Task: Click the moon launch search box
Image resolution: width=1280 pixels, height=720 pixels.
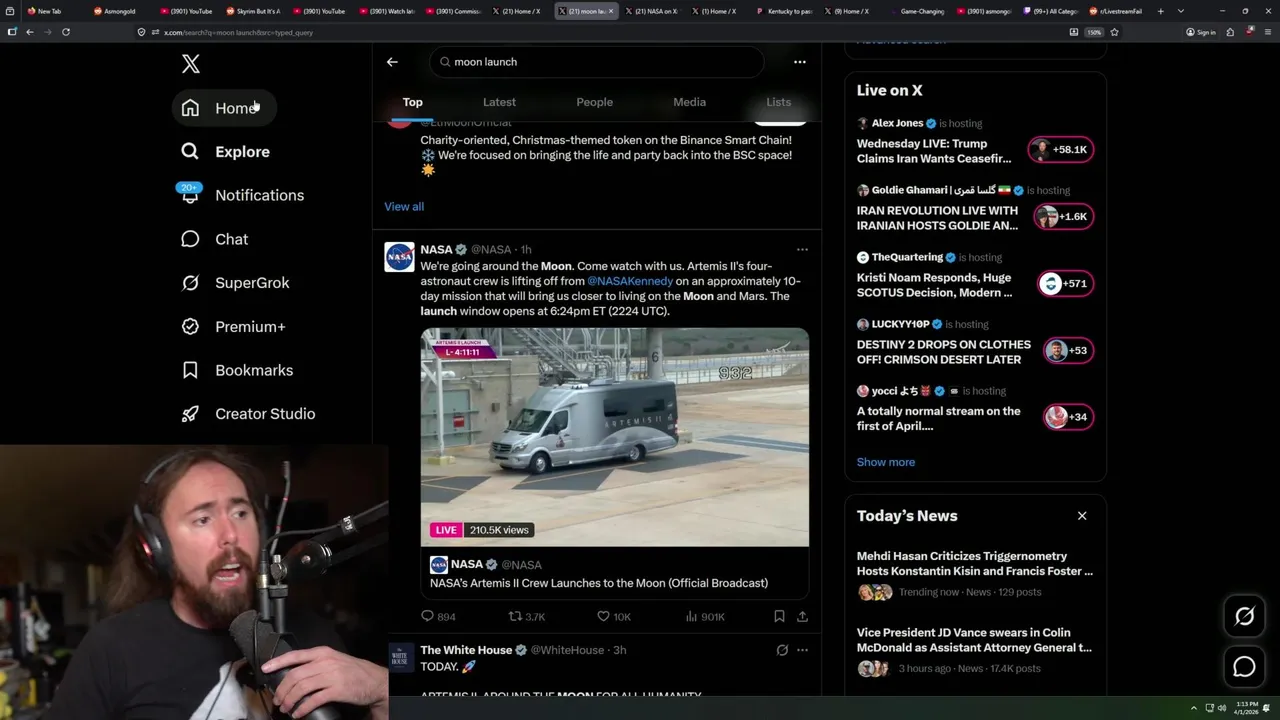Action: pos(597,62)
